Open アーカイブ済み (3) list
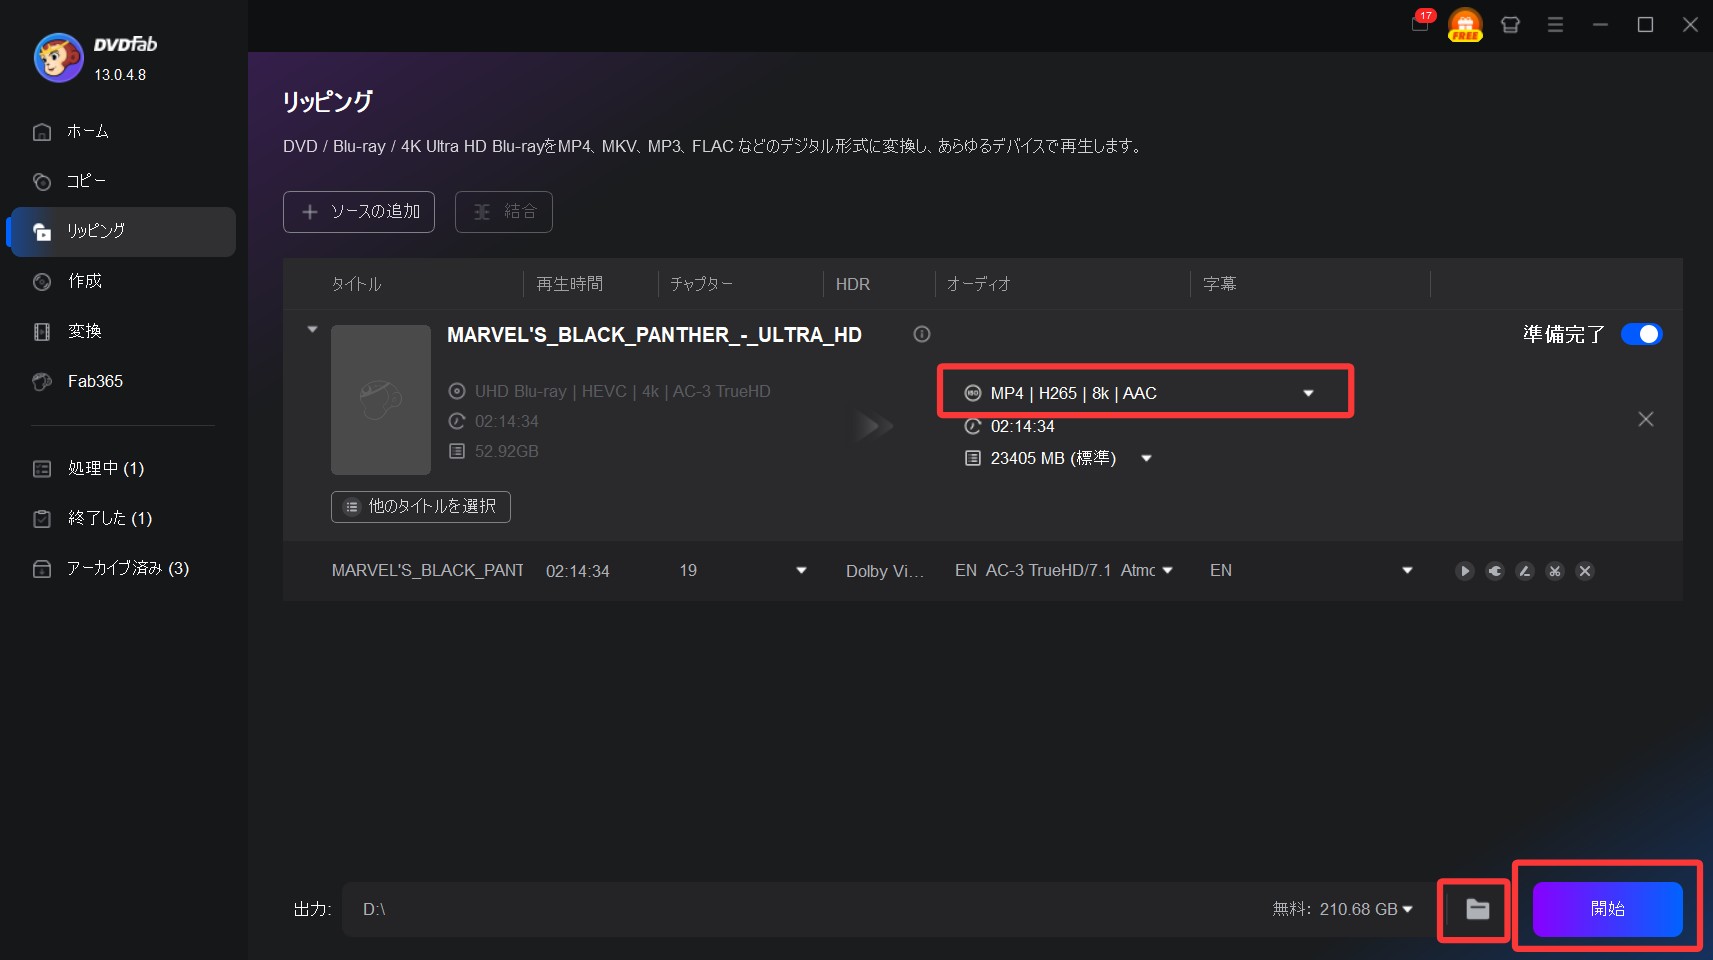The image size is (1713, 960). [x=123, y=569]
